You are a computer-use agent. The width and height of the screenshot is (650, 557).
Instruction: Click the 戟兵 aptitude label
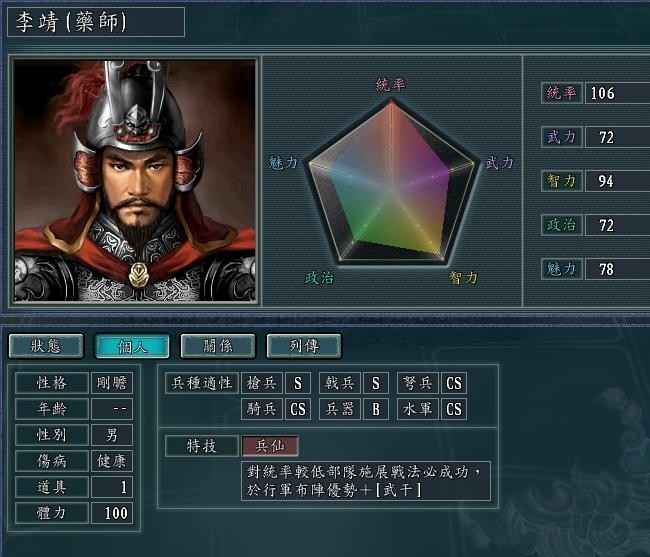[340, 383]
